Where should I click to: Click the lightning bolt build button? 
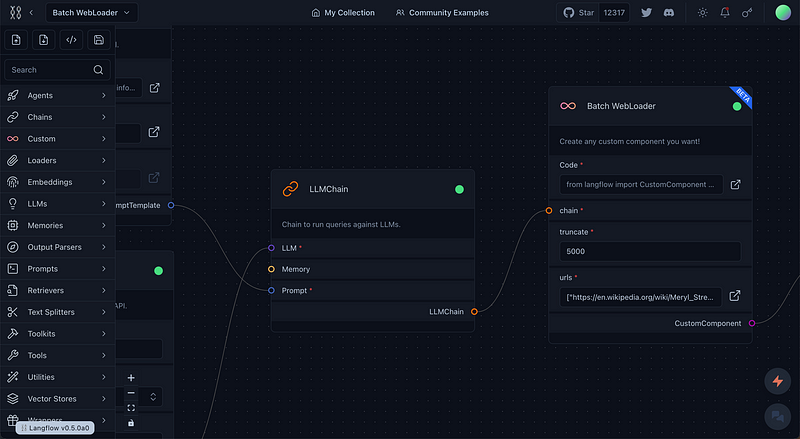[778, 381]
